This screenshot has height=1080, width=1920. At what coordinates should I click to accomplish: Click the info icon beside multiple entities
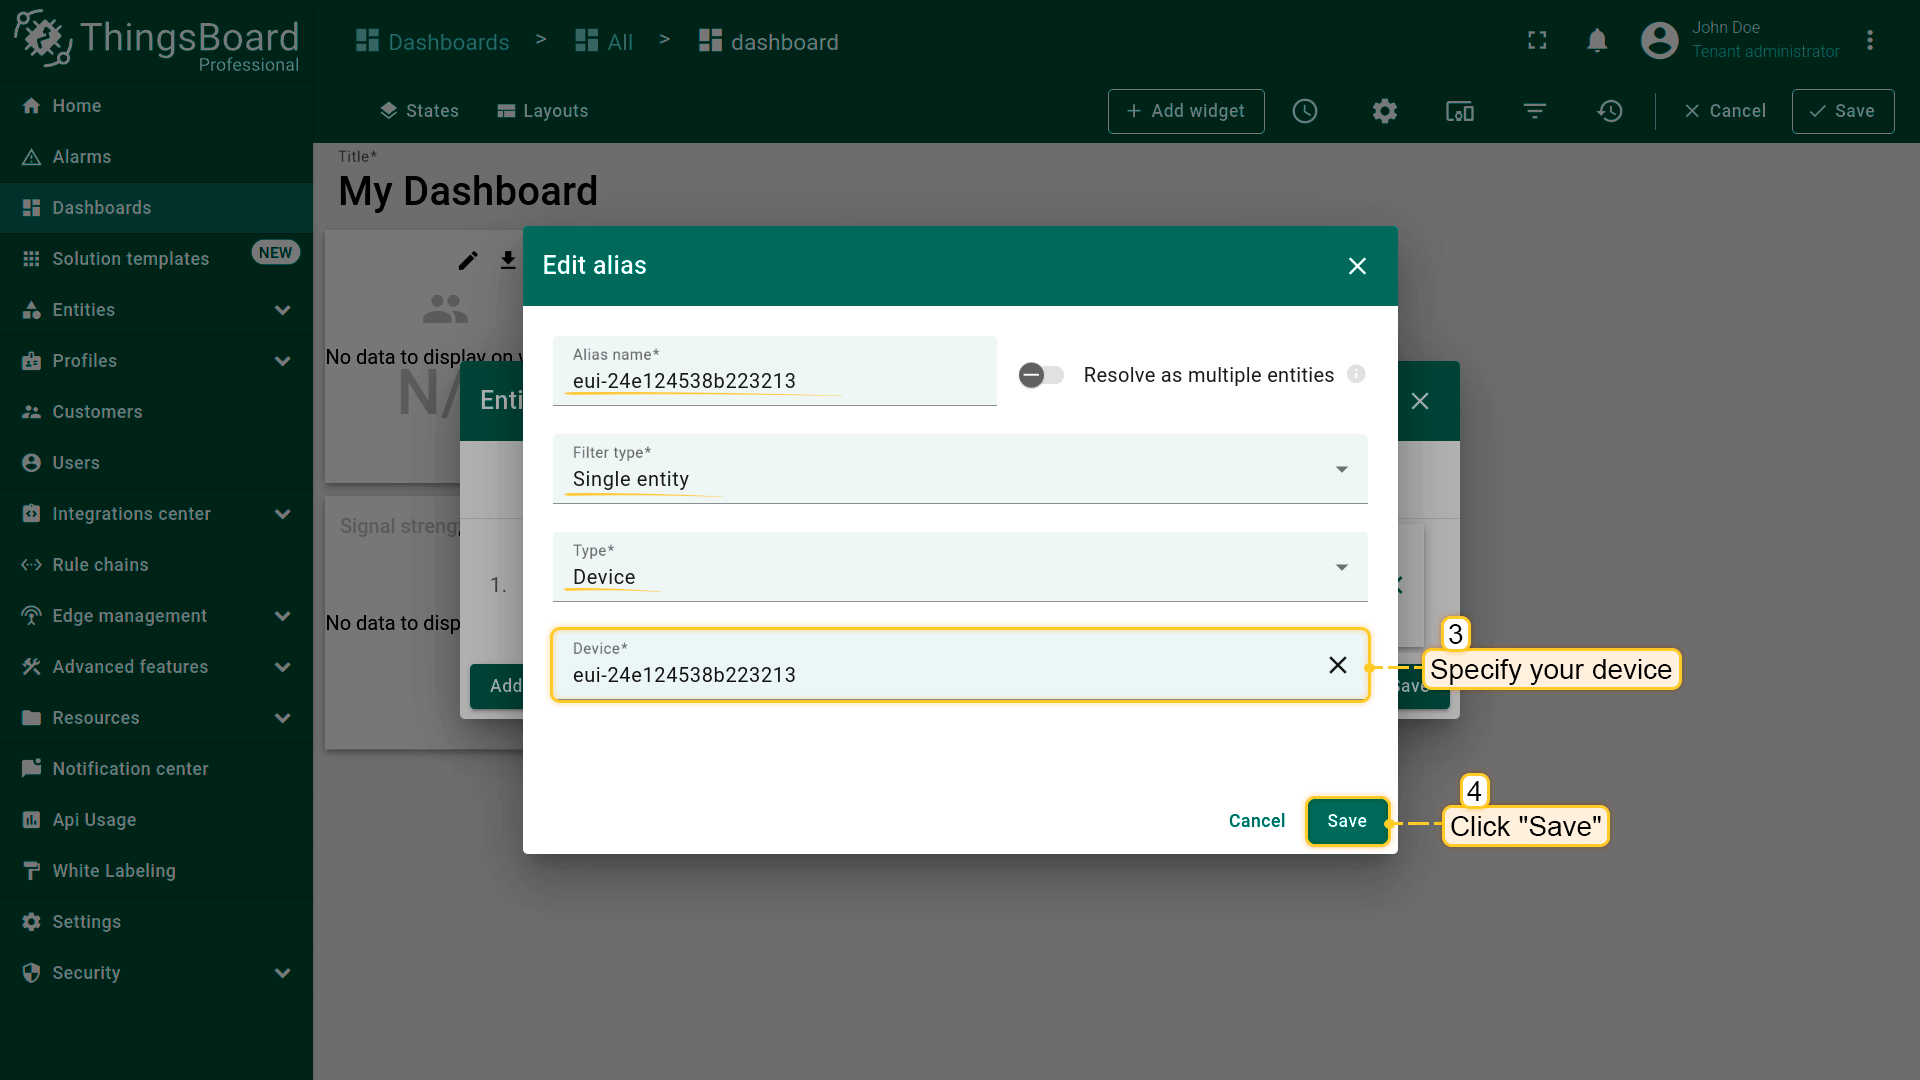tap(1356, 374)
